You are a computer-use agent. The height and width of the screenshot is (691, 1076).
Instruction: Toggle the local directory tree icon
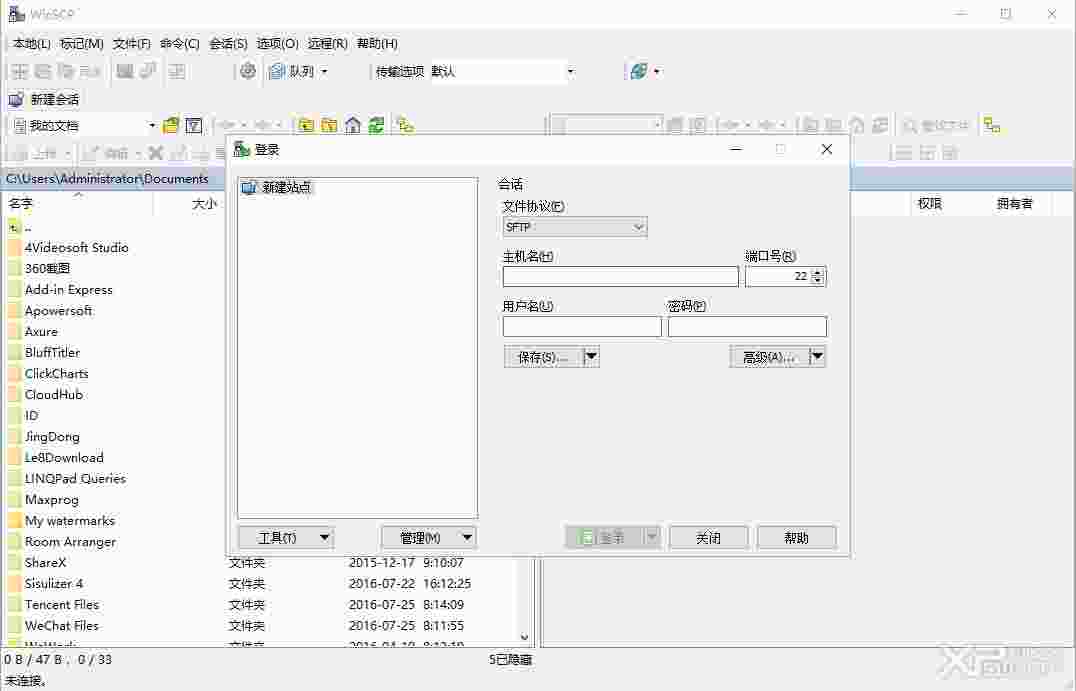click(405, 126)
